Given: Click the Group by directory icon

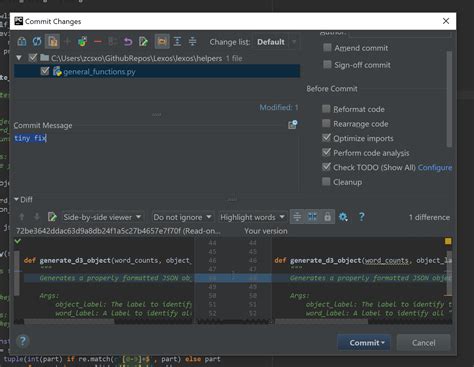Looking at the screenshot, I should coord(162,42).
